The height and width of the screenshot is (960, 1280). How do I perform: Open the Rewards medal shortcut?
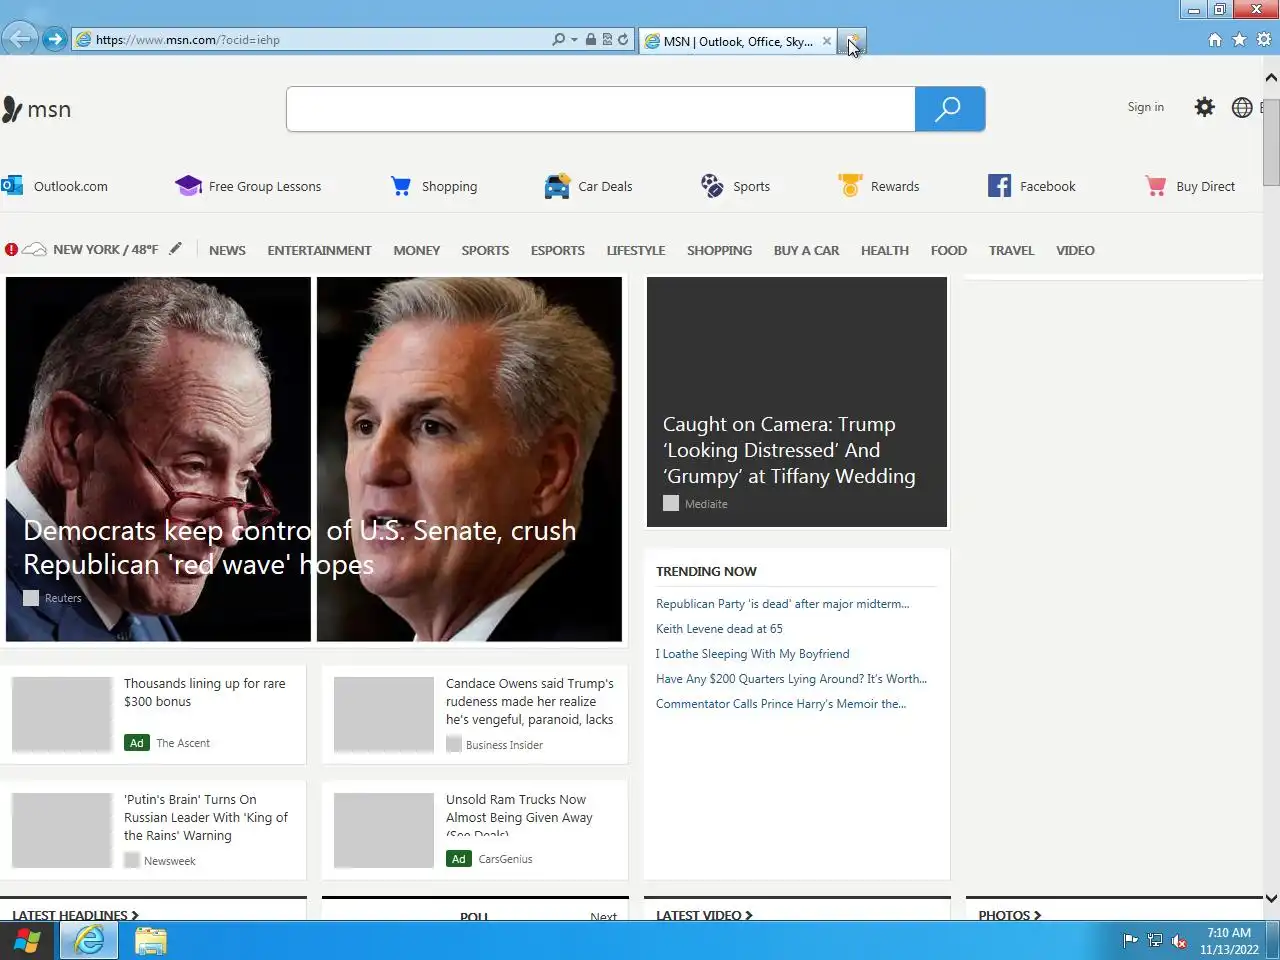tap(878, 186)
